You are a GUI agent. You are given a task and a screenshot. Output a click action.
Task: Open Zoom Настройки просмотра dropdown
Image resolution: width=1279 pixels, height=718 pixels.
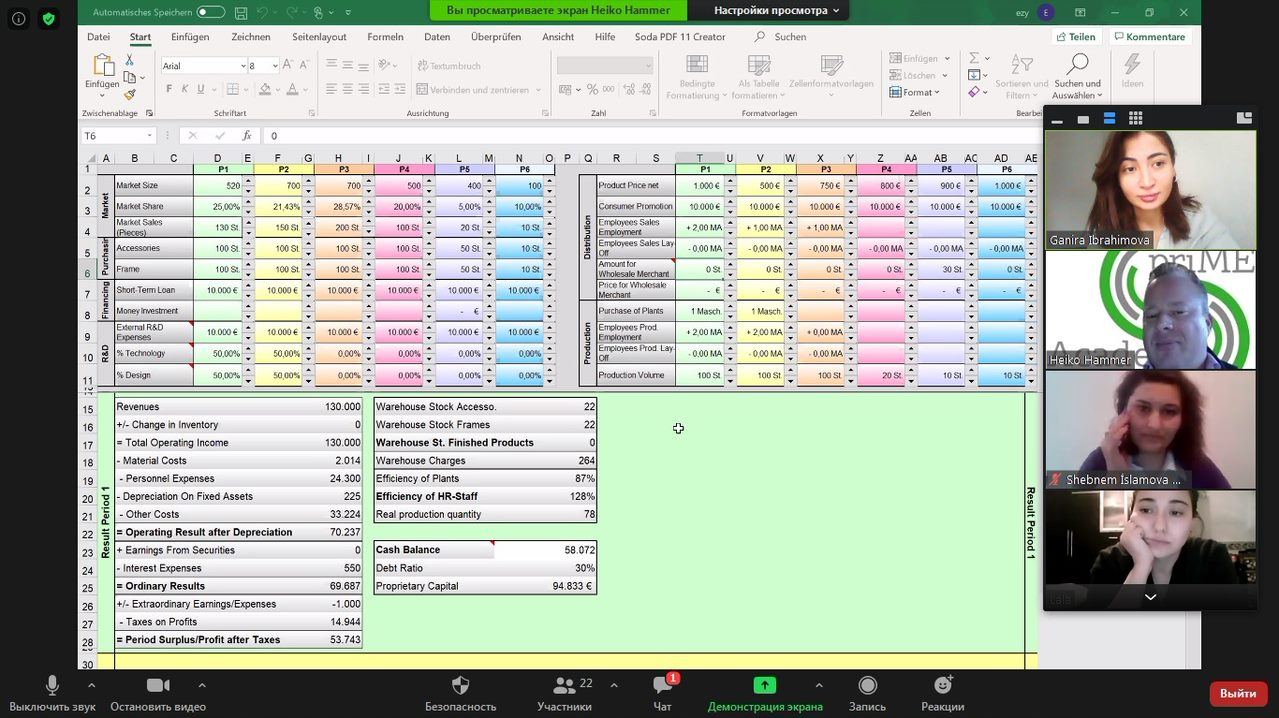[x=775, y=10]
